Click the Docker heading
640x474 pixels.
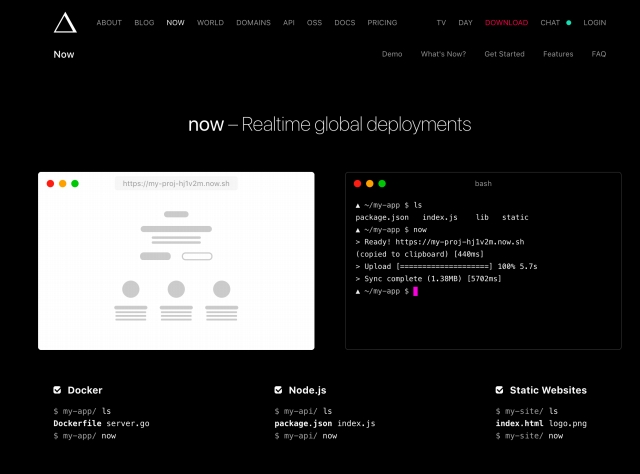(x=85, y=390)
